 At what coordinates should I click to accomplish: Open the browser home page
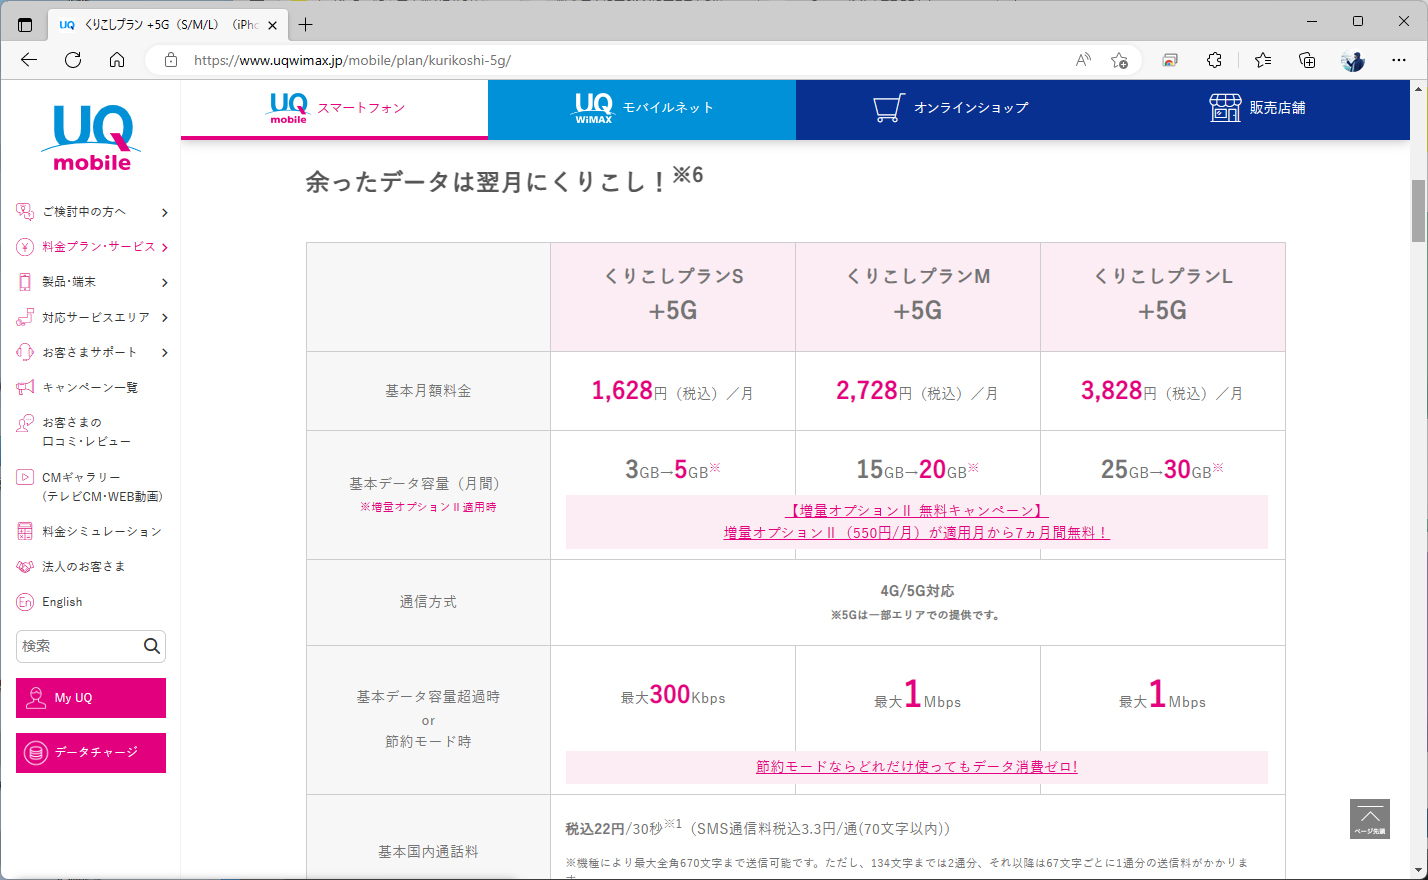pyautogui.click(x=117, y=60)
